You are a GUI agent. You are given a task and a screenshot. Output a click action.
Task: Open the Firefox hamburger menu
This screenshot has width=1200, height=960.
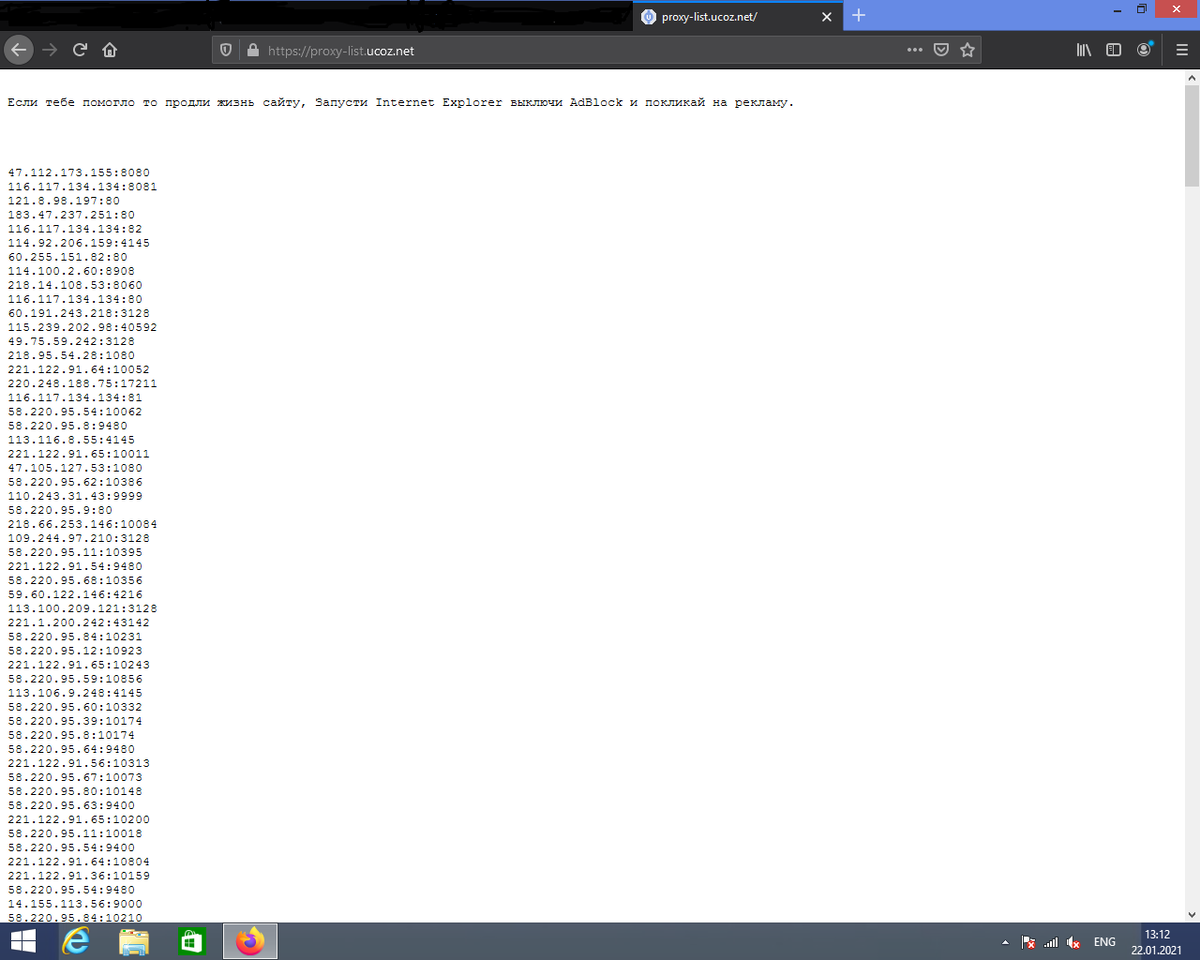(x=1181, y=50)
